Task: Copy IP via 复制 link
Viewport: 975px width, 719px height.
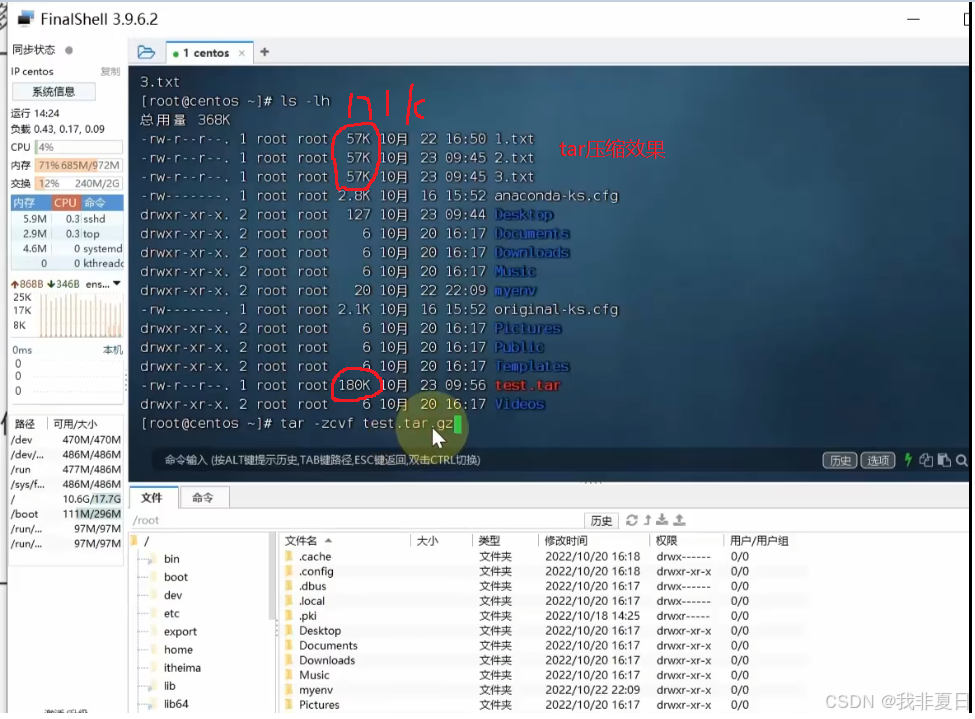Action: click(x=111, y=72)
